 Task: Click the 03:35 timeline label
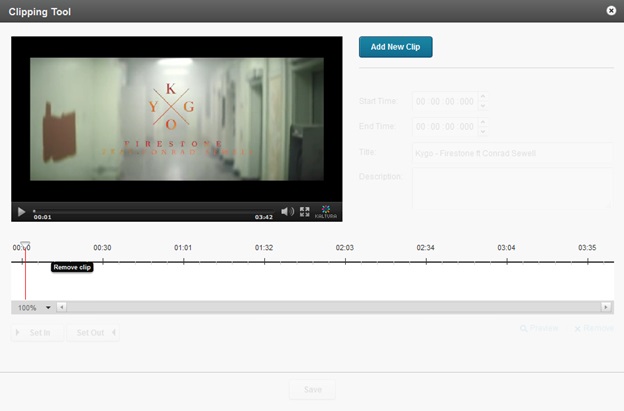[587, 247]
